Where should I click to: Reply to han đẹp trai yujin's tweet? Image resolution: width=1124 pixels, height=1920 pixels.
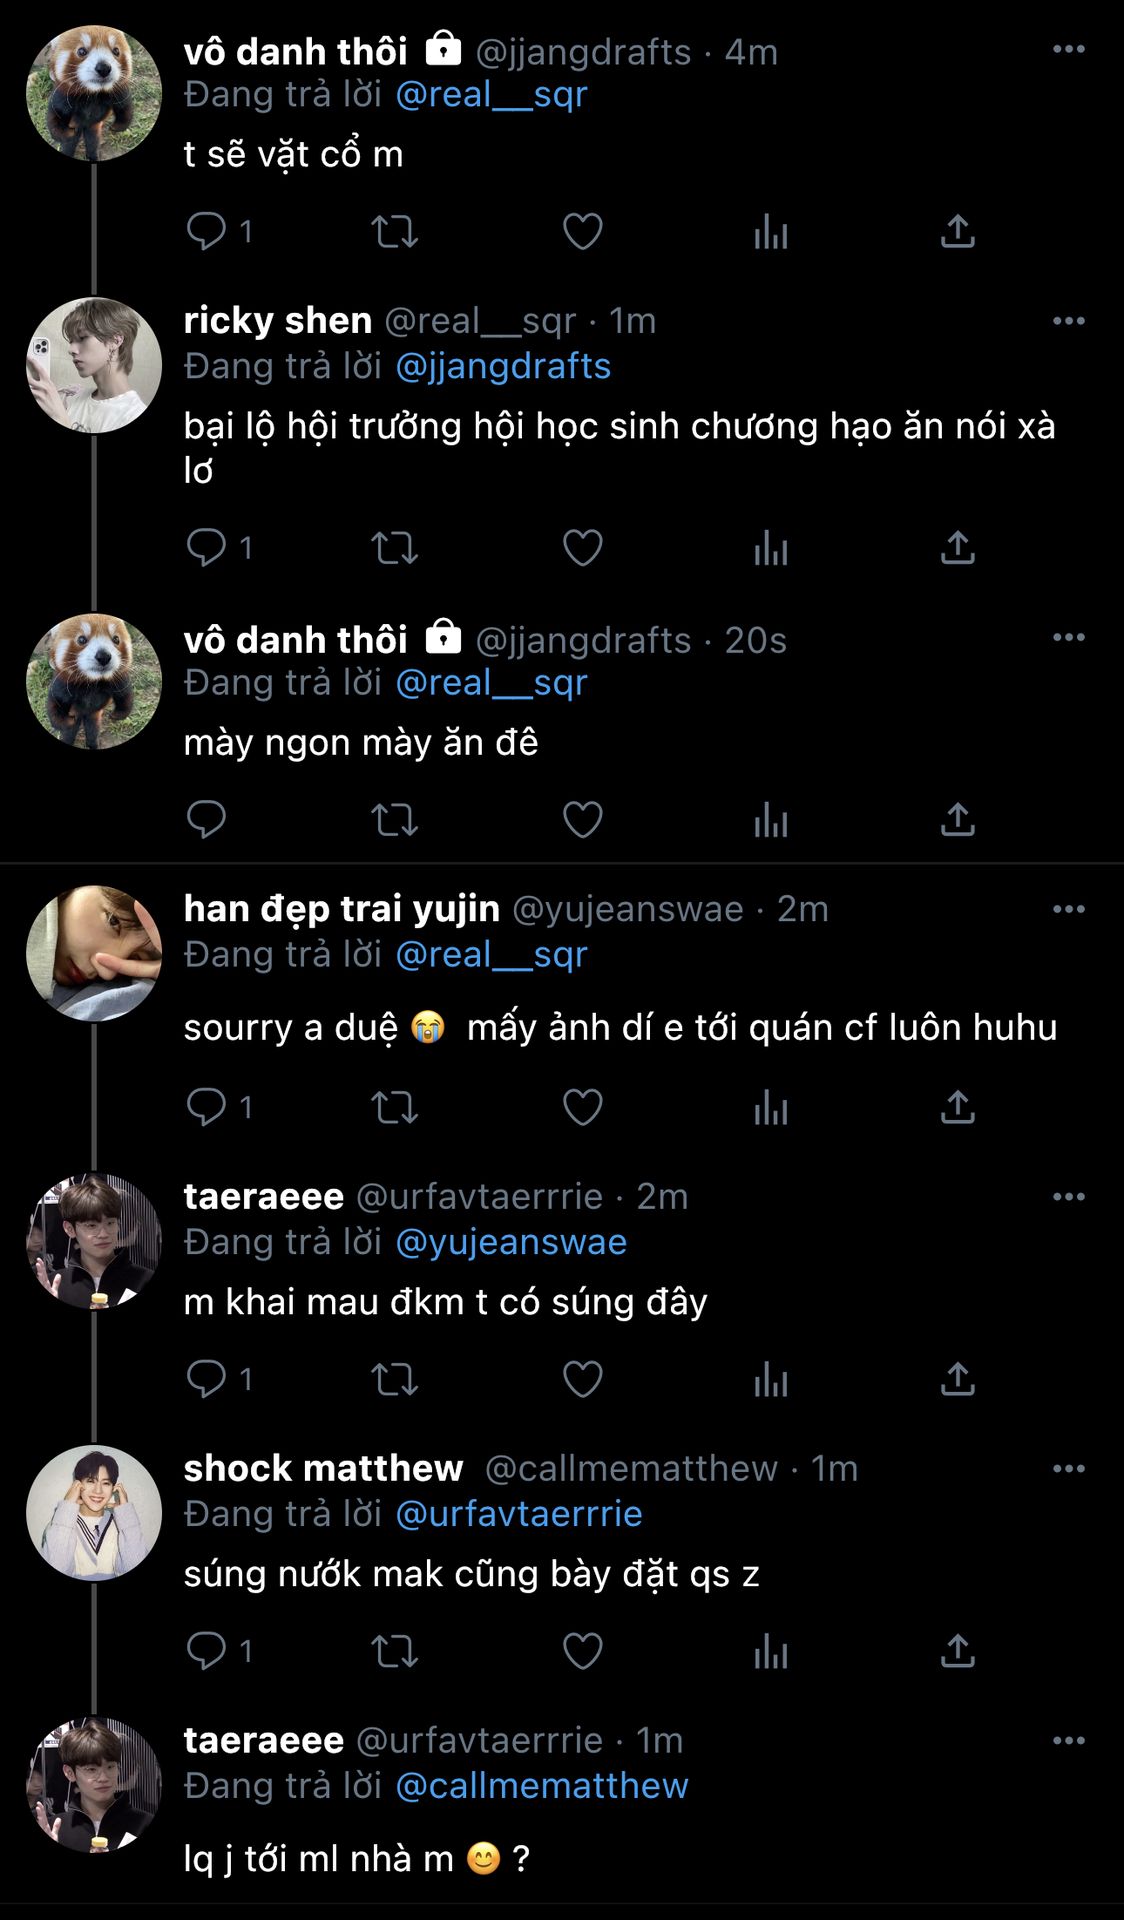pyautogui.click(x=207, y=1107)
